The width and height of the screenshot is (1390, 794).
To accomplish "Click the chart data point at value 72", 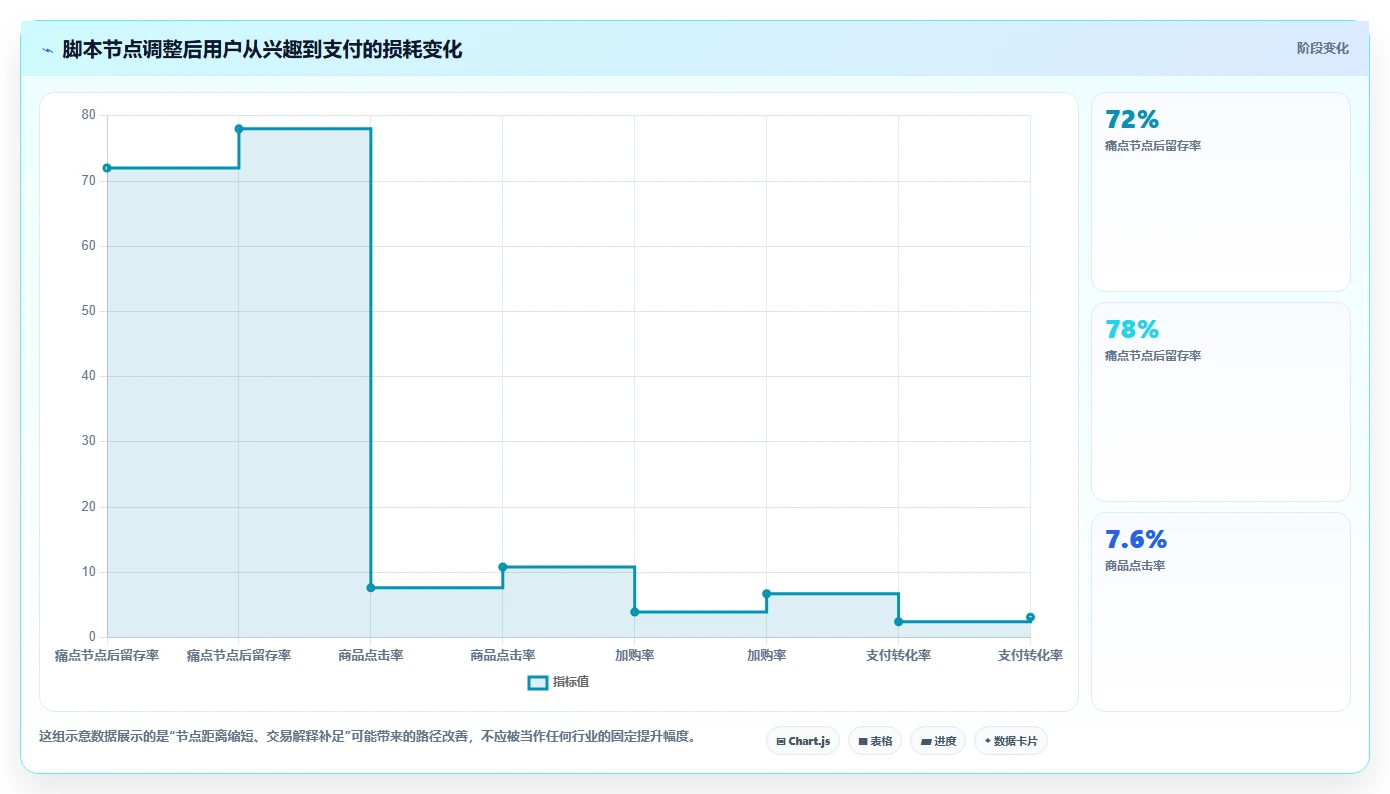I will [x=107, y=168].
